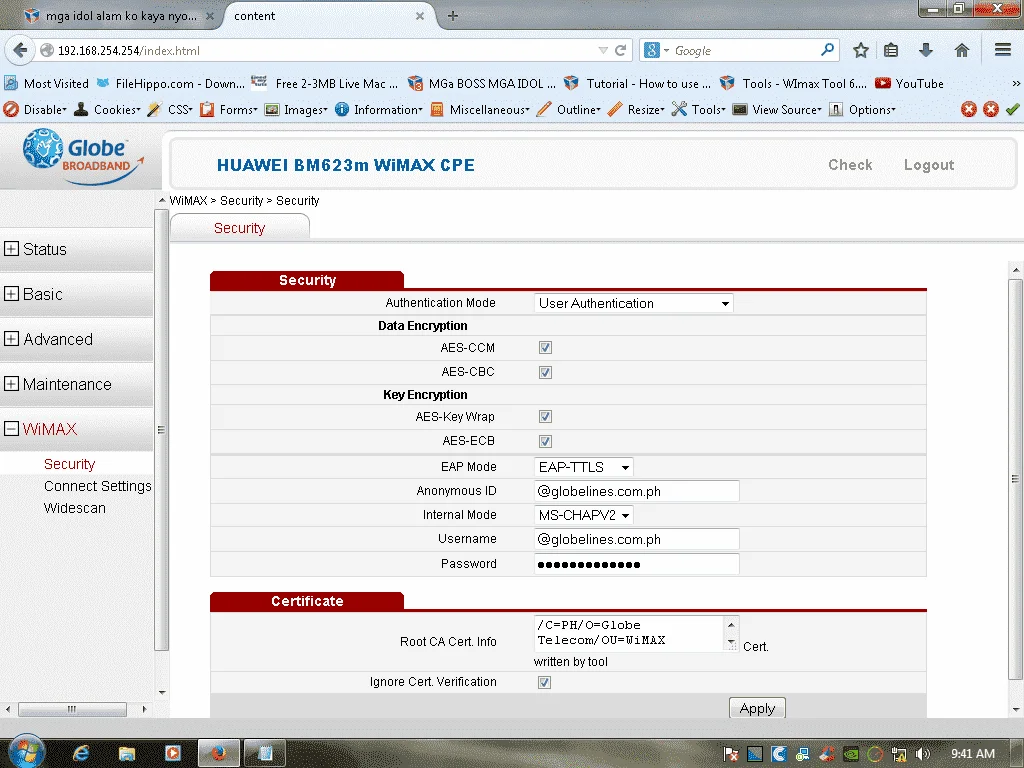This screenshot has height=768, width=1024.
Task: Open the Information developer menu
Action: (x=379, y=110)
